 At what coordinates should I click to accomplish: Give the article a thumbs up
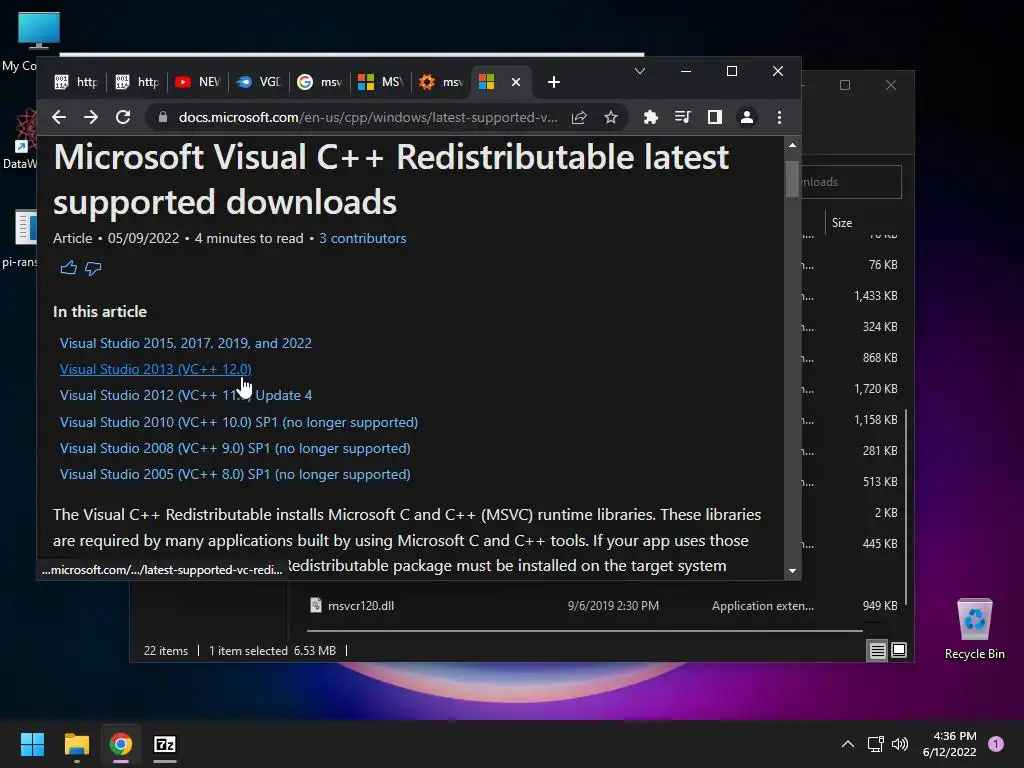click(69, 268)
